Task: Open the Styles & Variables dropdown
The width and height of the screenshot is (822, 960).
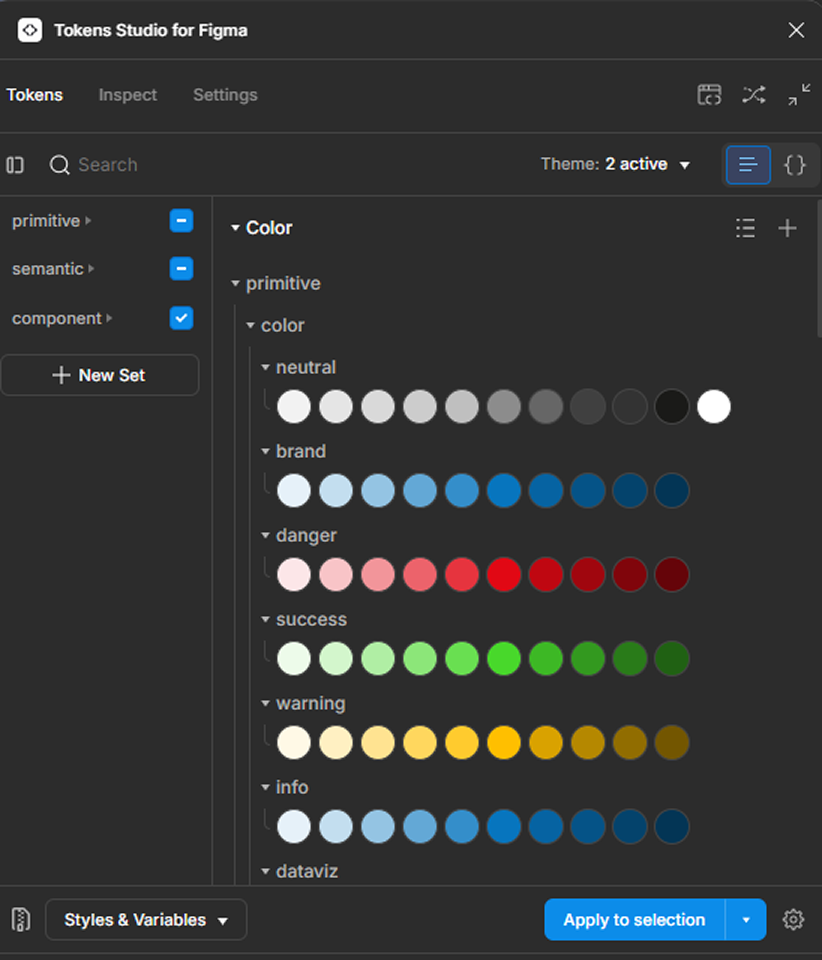Action: coord(146,920)
